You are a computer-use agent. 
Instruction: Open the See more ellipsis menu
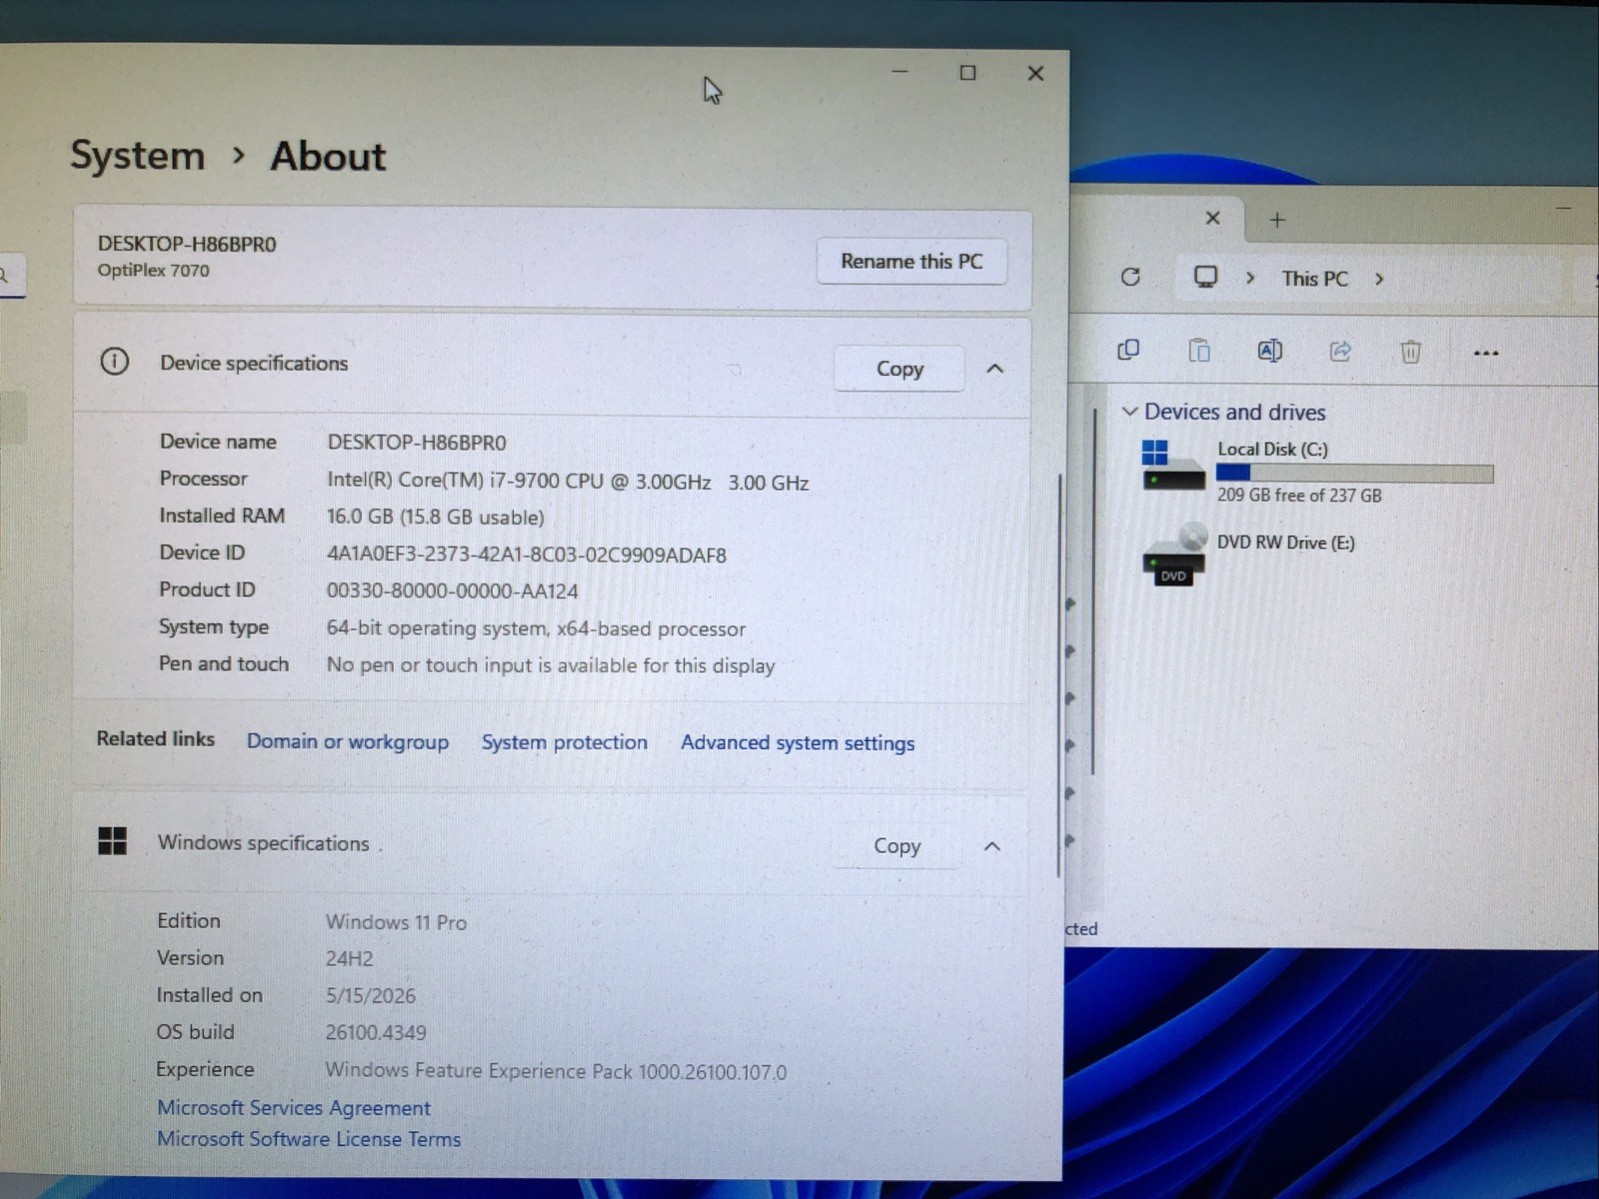1486,353
